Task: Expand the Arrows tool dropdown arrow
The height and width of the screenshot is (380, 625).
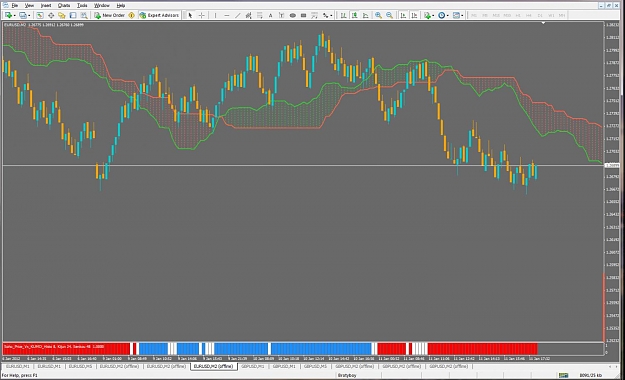Action: 331,16
